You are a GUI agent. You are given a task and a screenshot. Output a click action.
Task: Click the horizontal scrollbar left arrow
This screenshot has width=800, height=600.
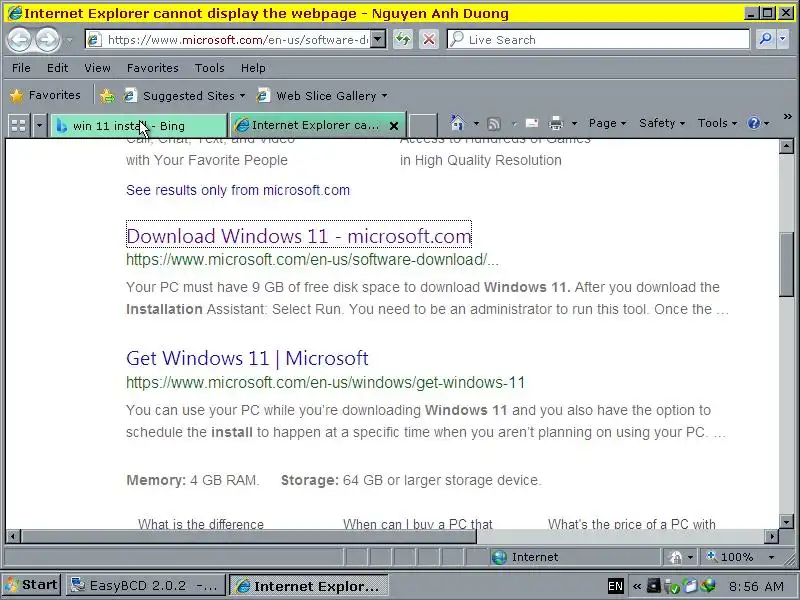(13, 536)
